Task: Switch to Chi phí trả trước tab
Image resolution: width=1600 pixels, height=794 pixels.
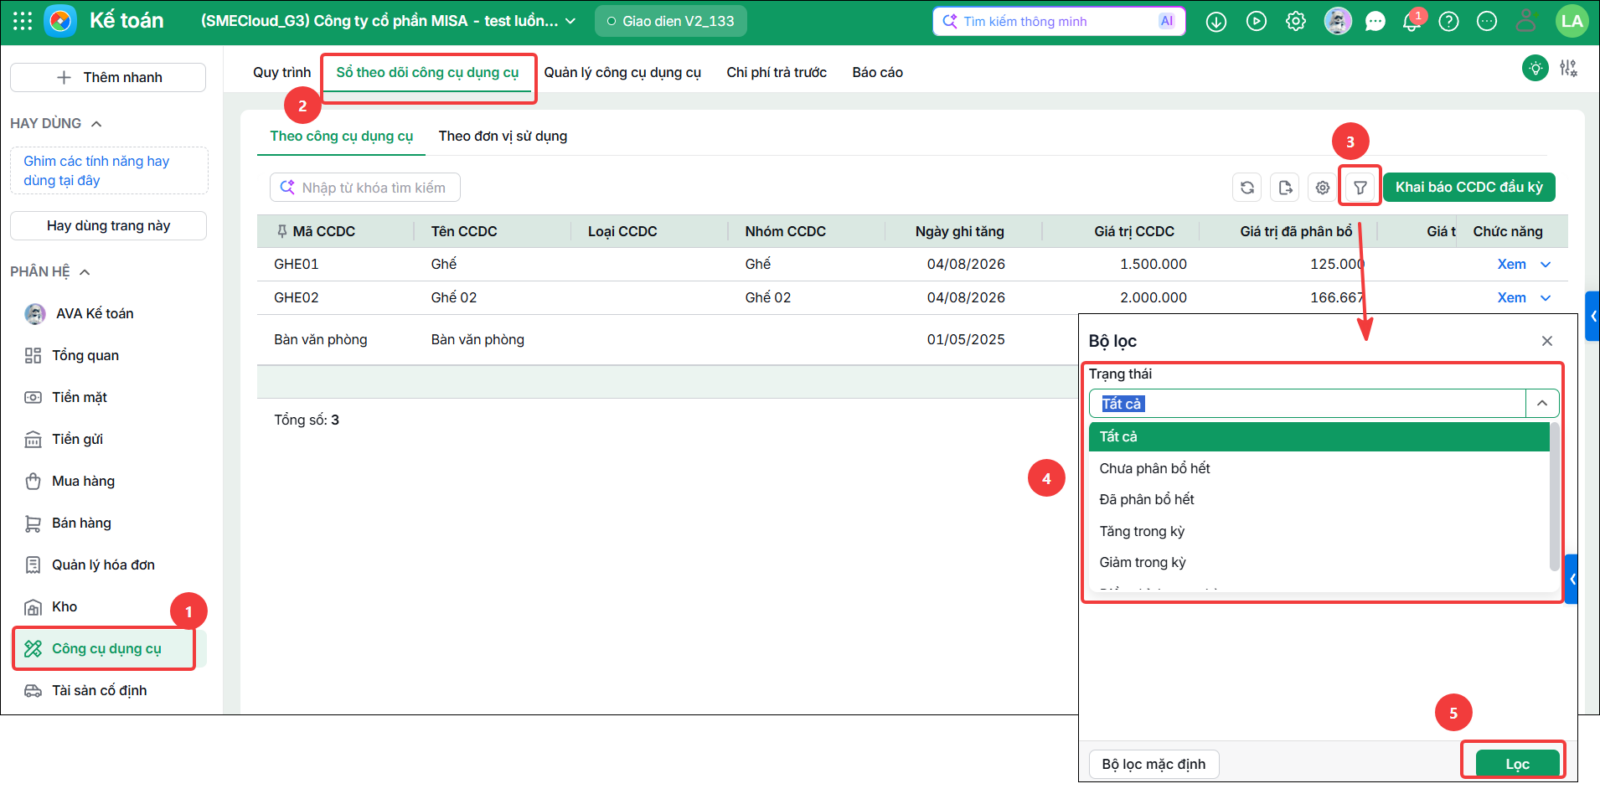Action: click(776, 72)
